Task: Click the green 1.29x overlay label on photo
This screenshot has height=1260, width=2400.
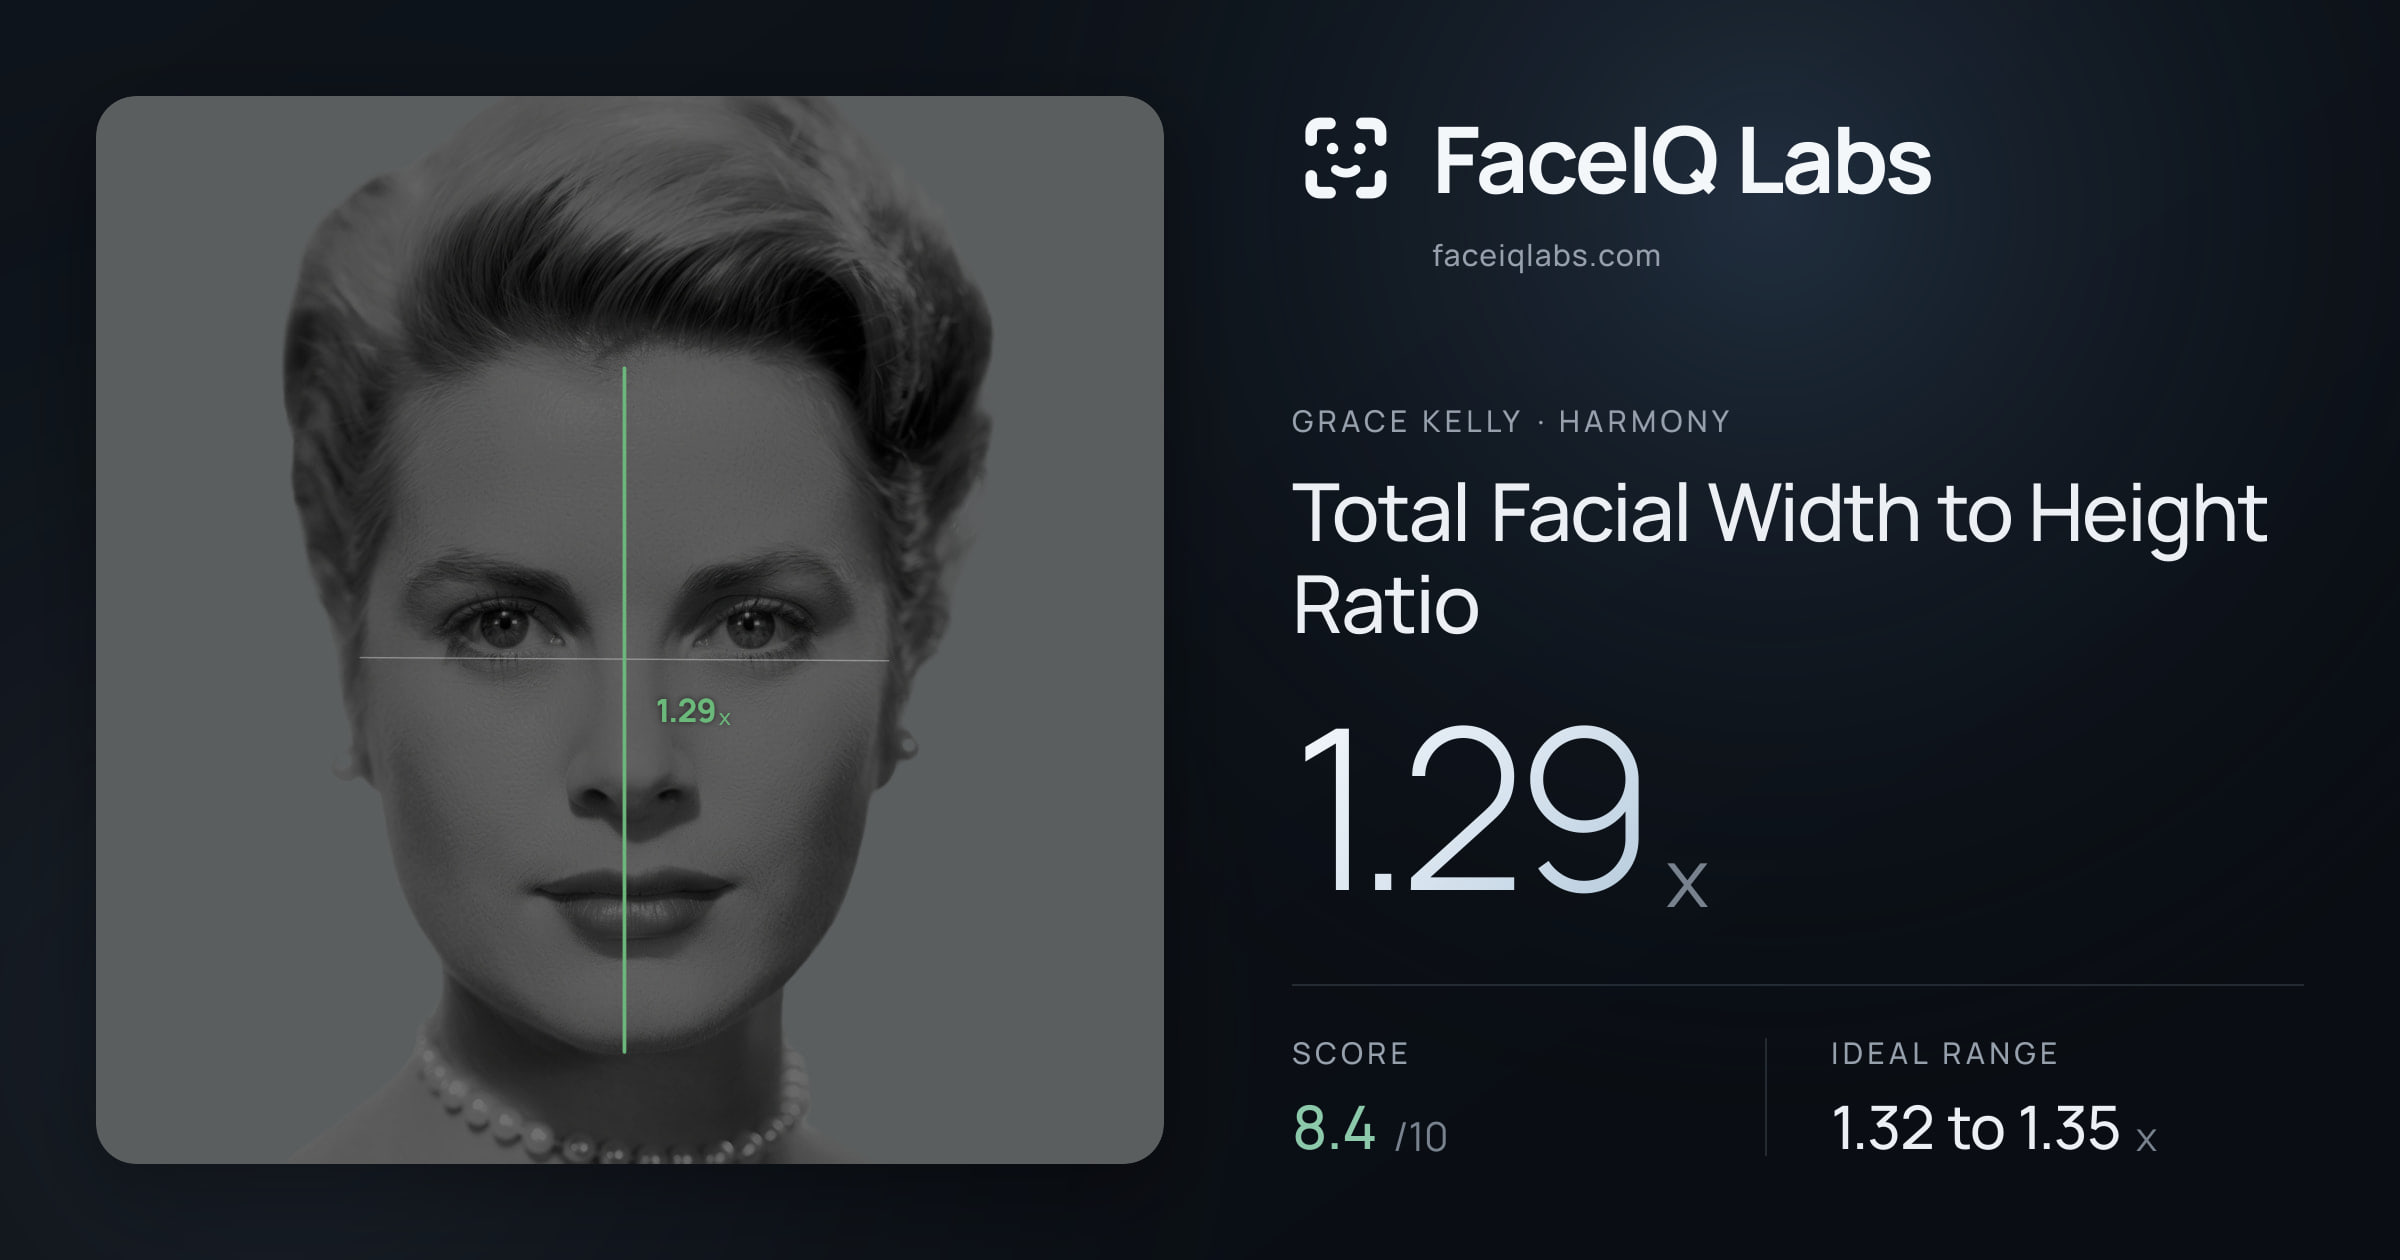Action: (x=692, y=711)
